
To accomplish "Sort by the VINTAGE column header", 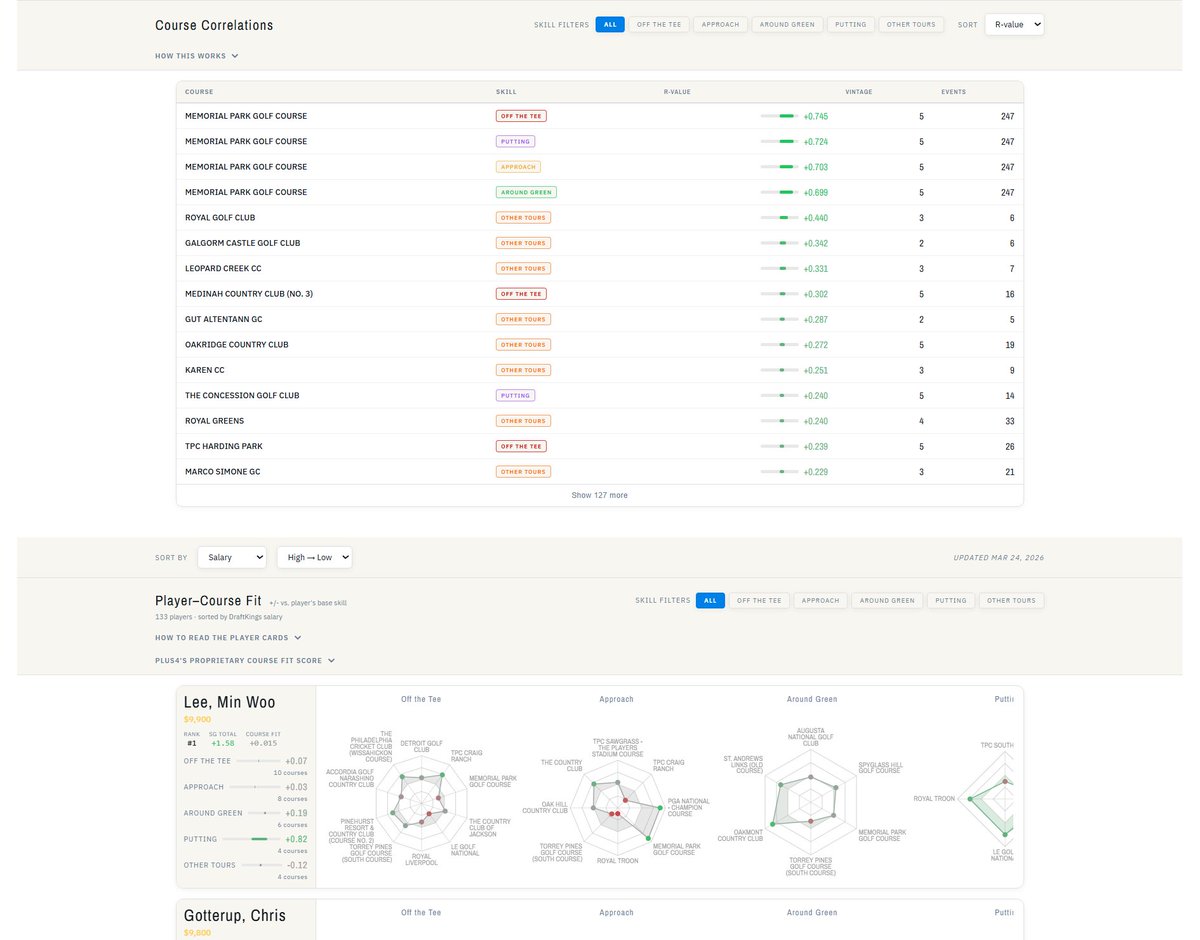I will click(x=858, y=92).
